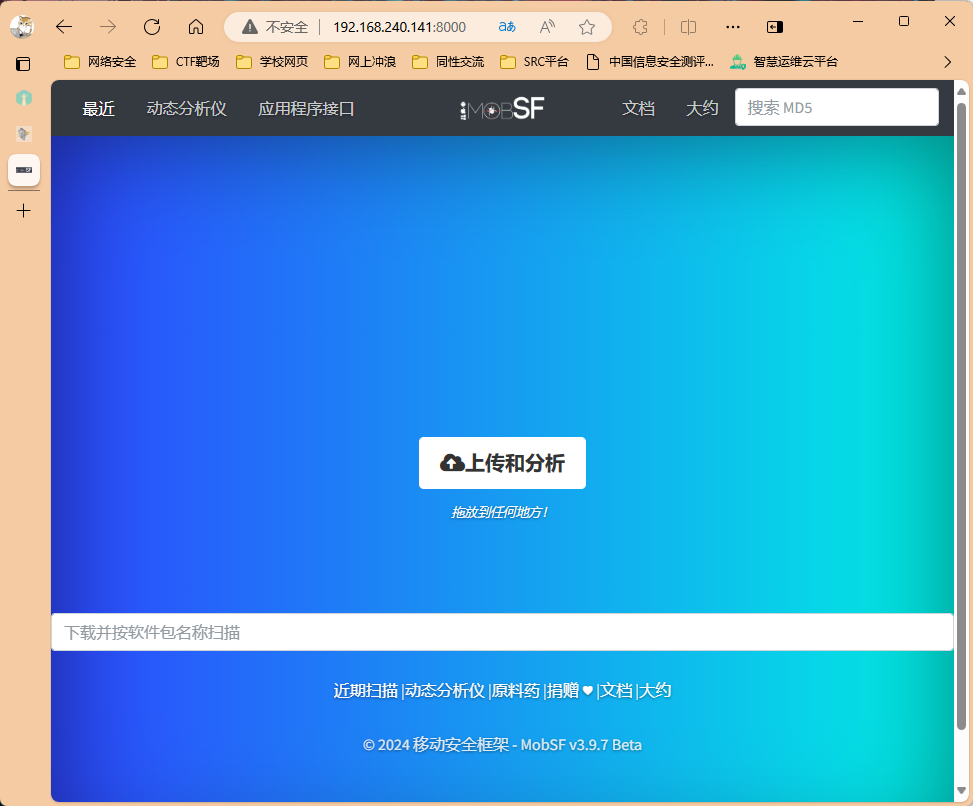This screenshot has height=806, width=973.
Task: Open the 学校网页 bookmarks folder
Action: pyautogui.click(x=272, y=62)
